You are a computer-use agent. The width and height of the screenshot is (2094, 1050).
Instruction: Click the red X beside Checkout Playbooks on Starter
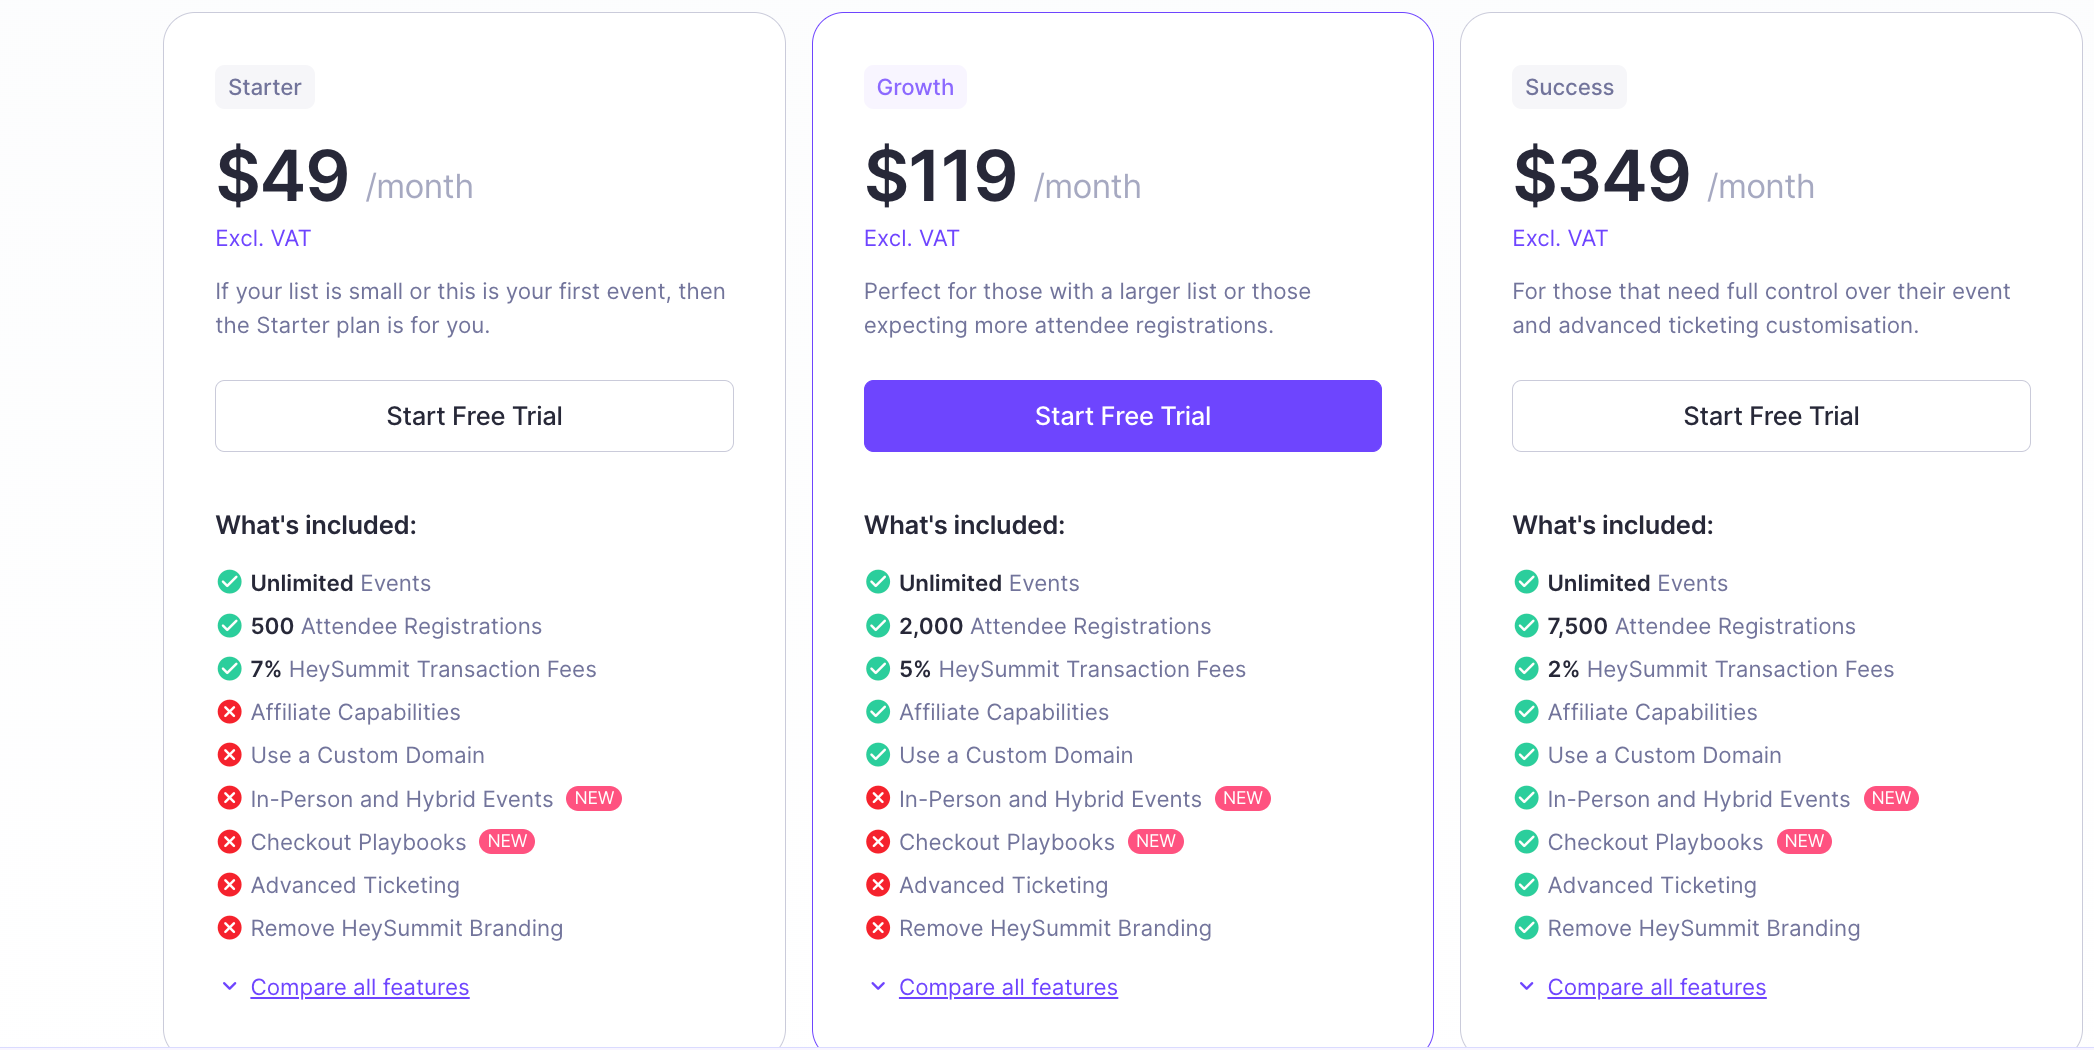(x=228, y=841)
